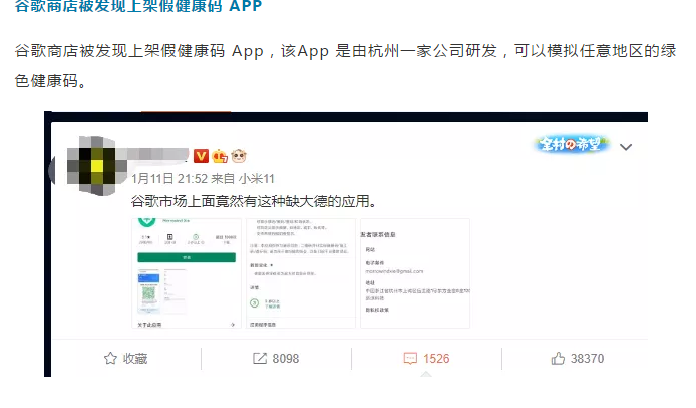
Task: Click the thumbs-up like icon
Action: (x=558, y=358)
